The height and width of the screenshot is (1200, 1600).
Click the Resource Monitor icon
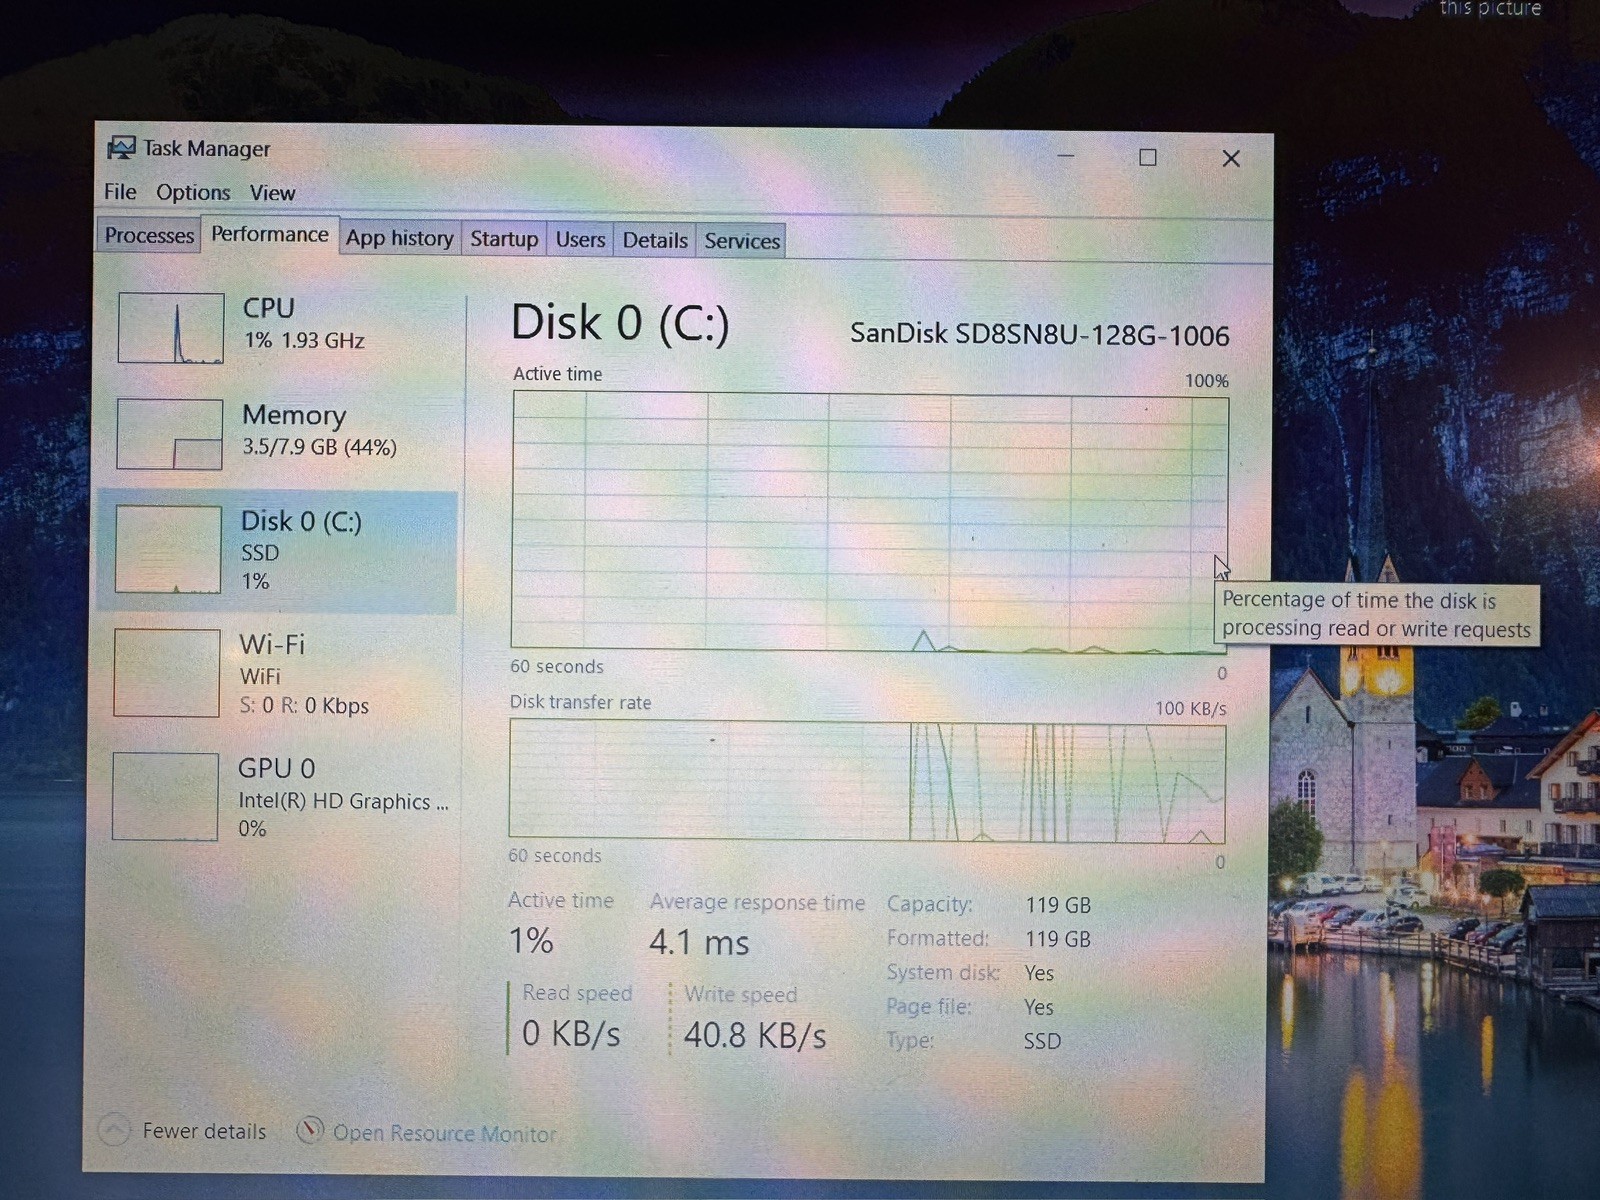310,1131
